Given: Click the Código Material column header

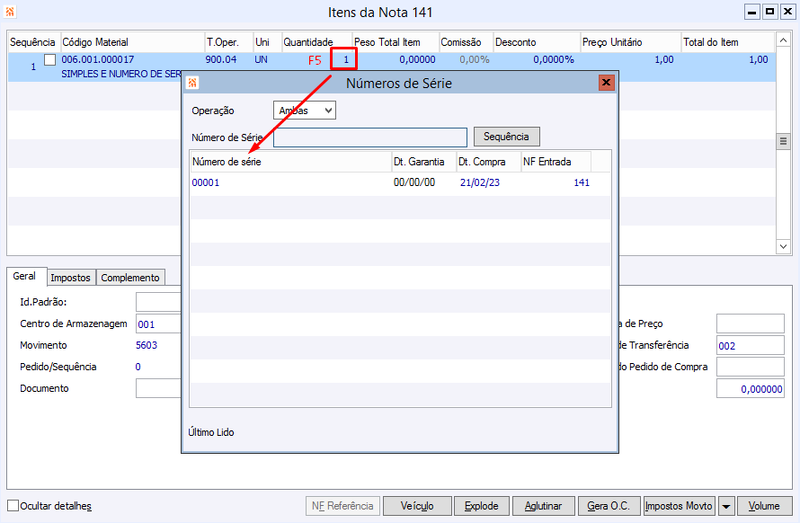Looking at the screenshot, I should click(133, 42).
